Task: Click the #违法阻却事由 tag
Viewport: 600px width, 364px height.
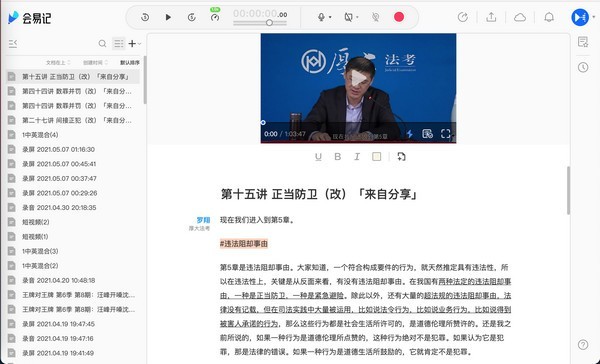Action: pos(244,243)
